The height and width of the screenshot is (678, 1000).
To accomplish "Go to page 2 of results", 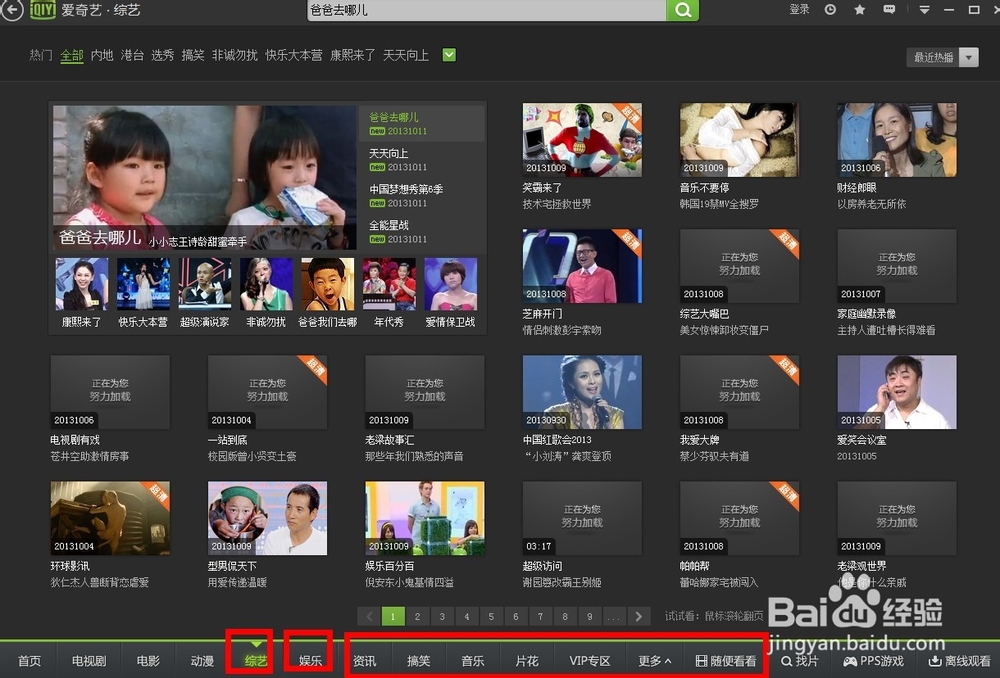I will tap(418, 618).
